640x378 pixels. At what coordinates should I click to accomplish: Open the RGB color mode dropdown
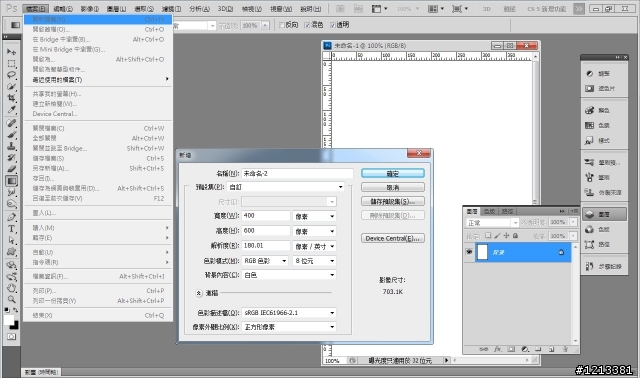tap(265, 260)
